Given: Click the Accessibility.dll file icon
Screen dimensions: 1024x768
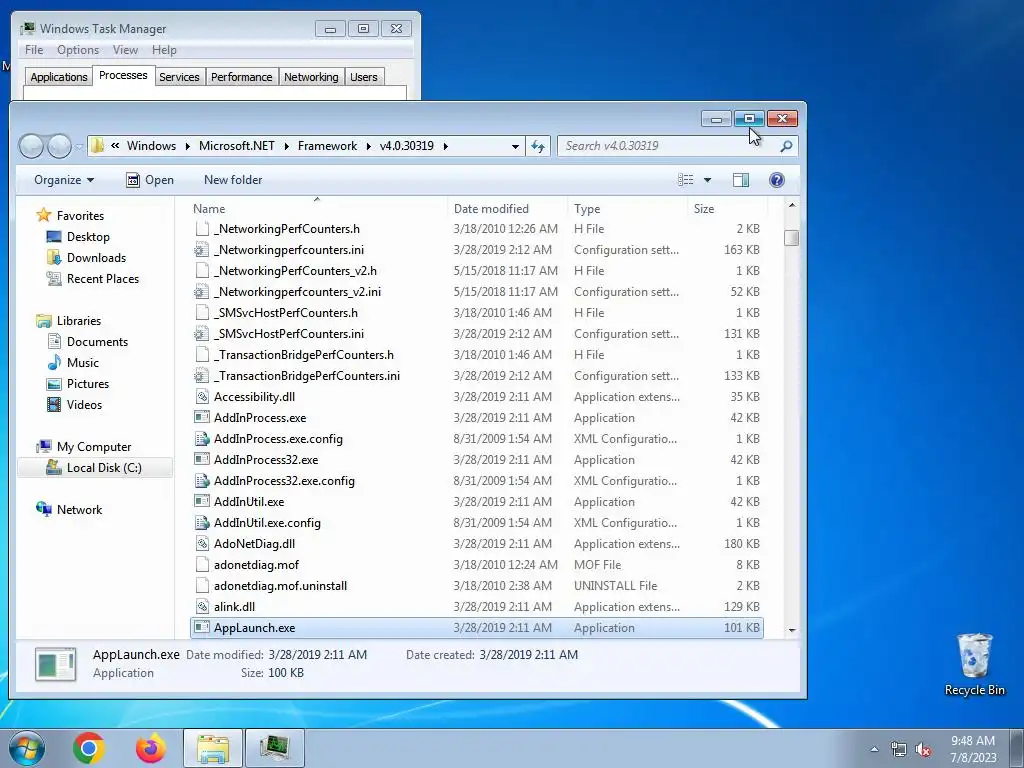Looking at the screenshot, I should coord(202,396).
